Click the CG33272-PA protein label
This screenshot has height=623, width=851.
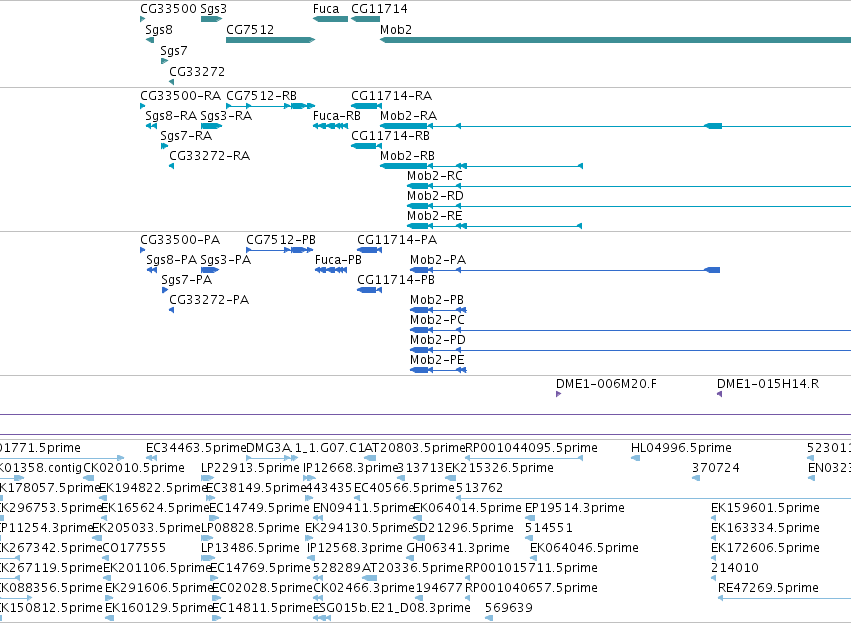coord(209,300)
